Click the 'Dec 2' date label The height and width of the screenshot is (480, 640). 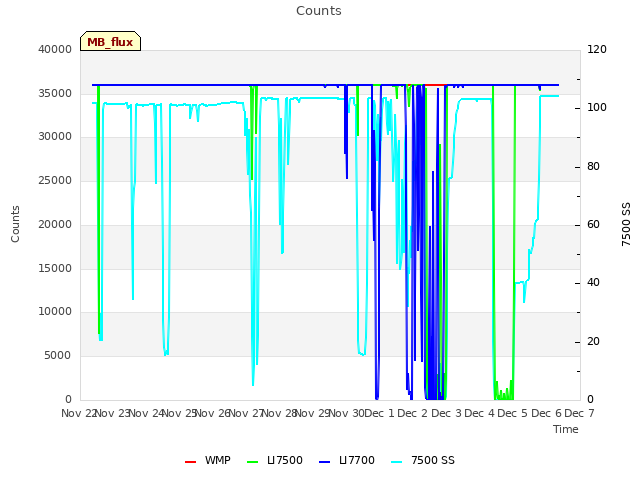click(413, 413)
